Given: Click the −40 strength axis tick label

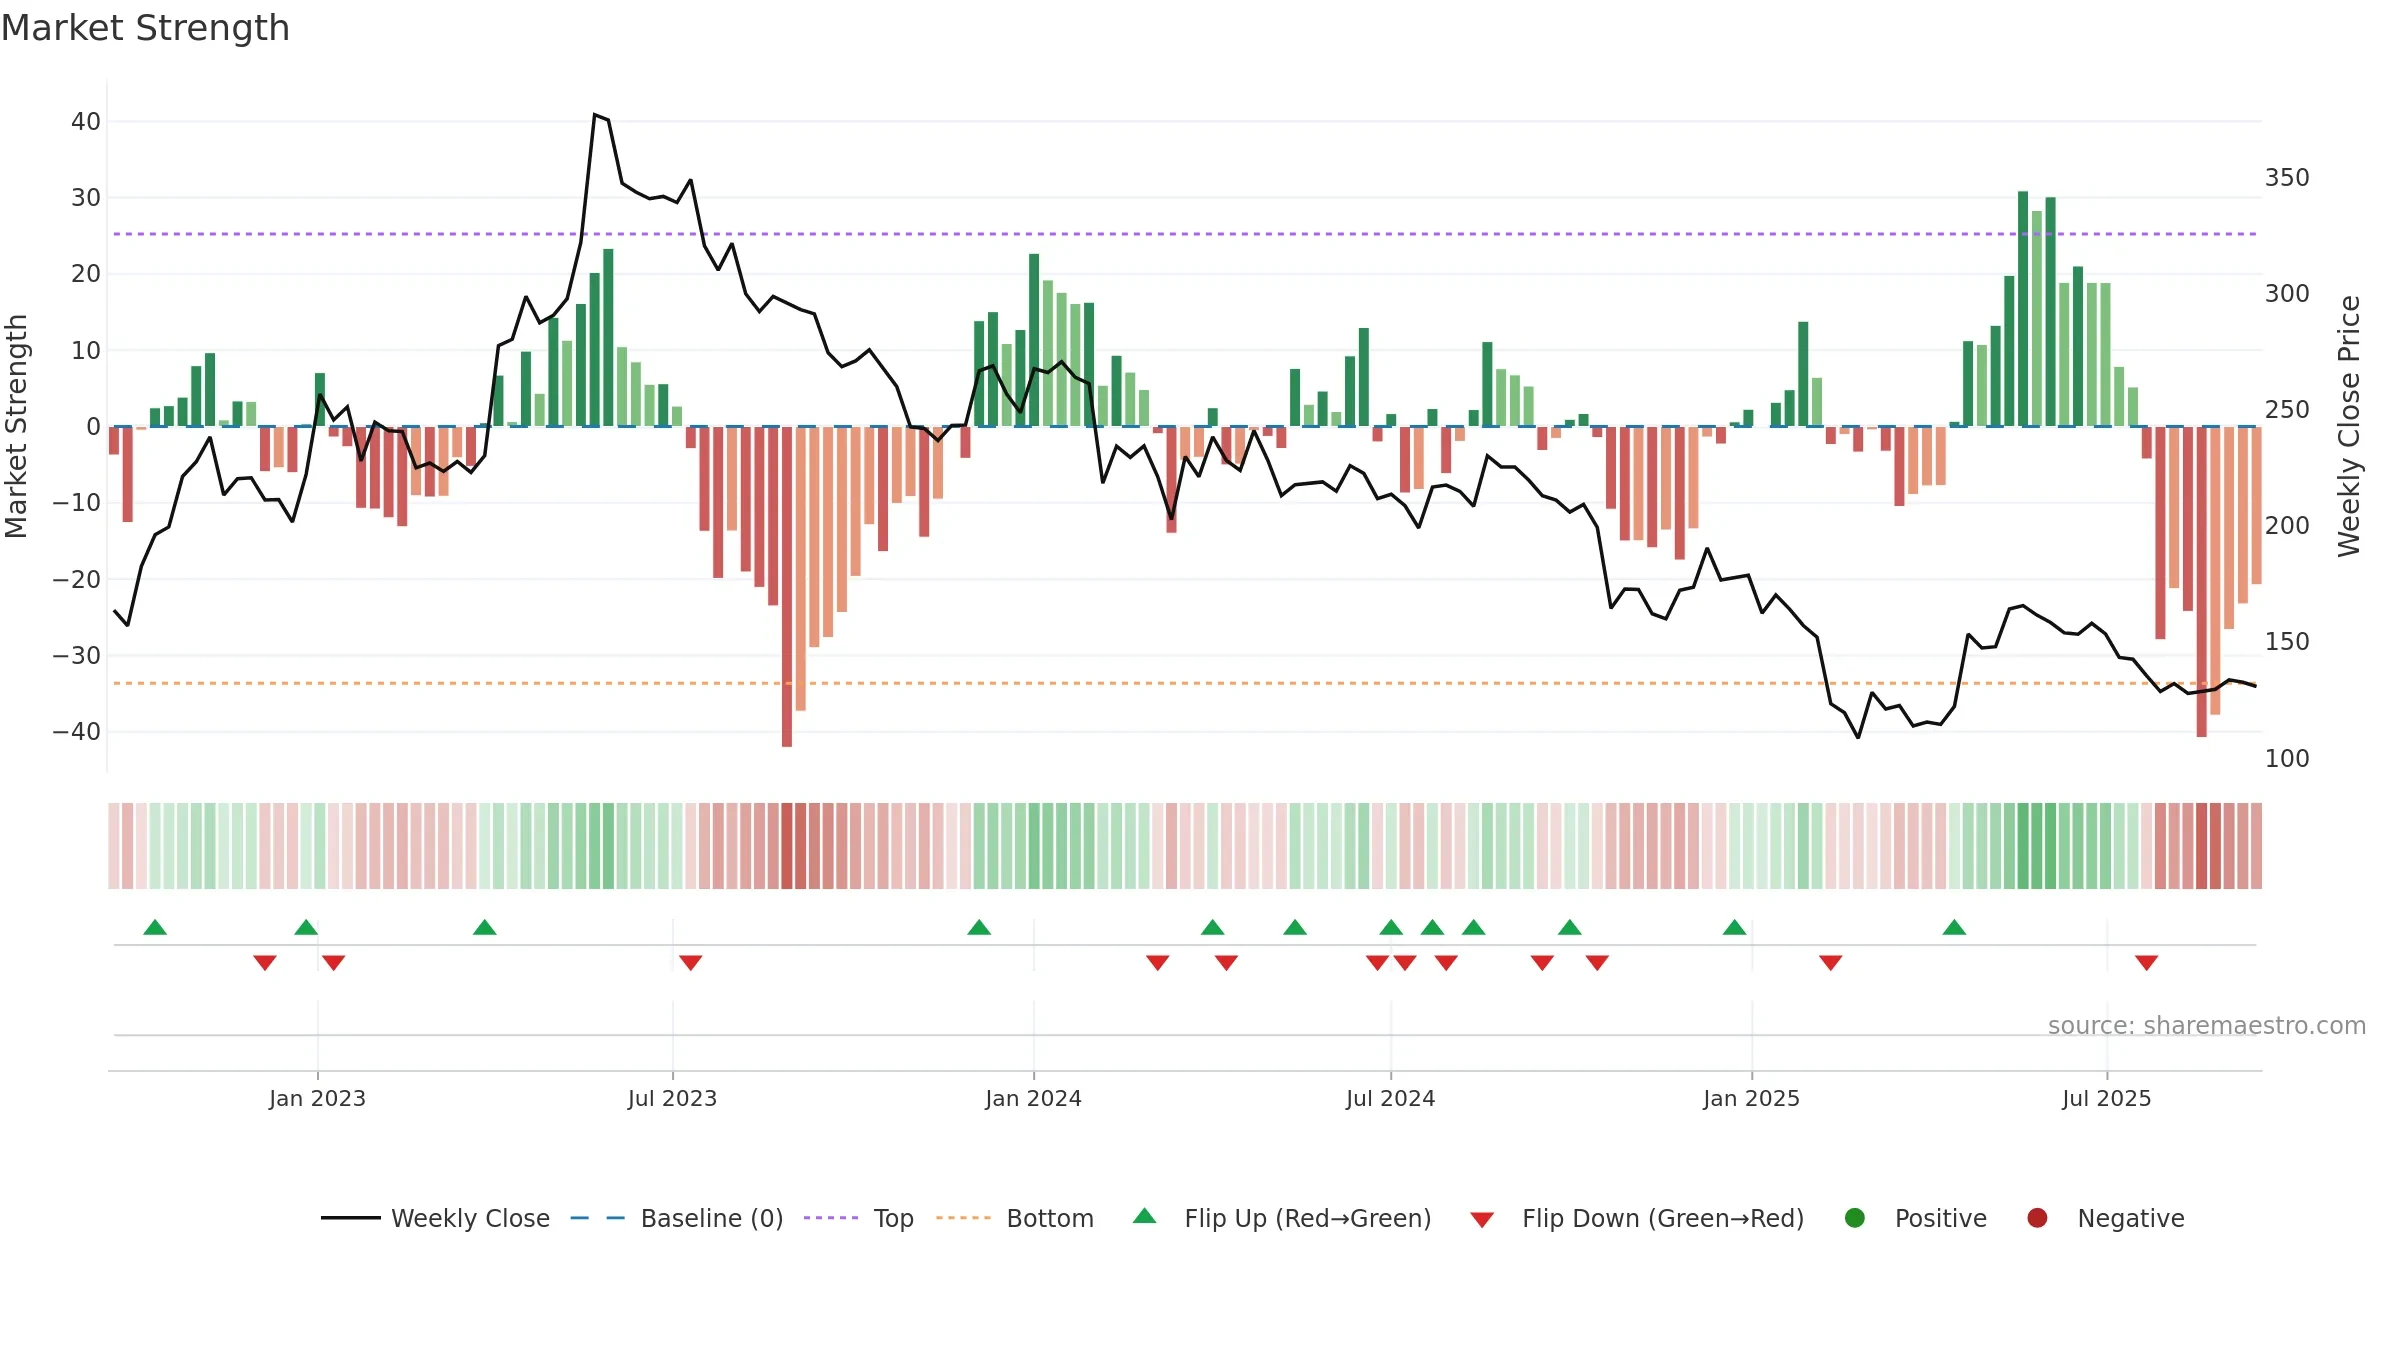Looking at the screenshot, I should click(77, 732).
